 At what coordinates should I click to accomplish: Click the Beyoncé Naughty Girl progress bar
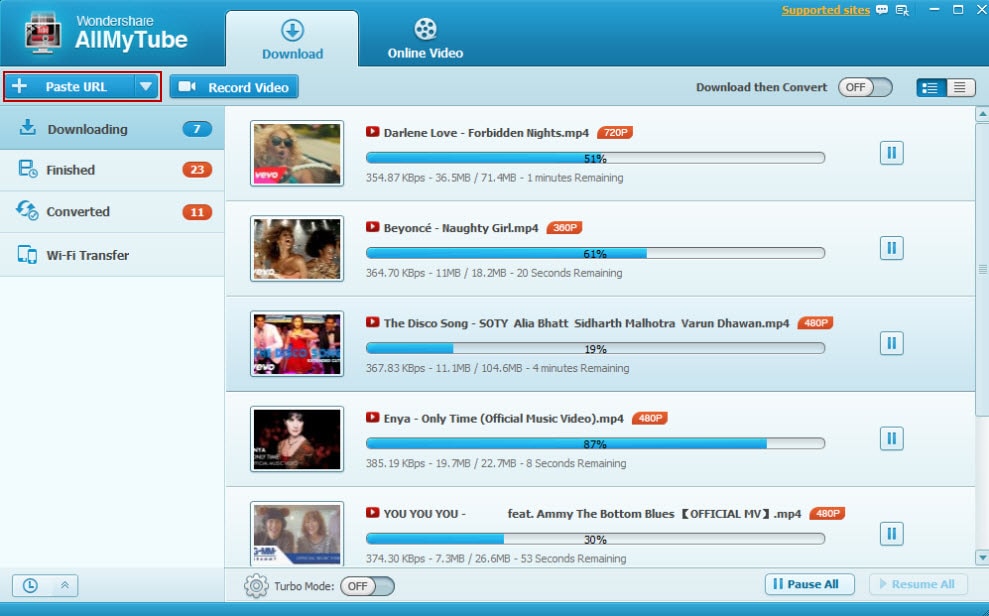(595, 253)
